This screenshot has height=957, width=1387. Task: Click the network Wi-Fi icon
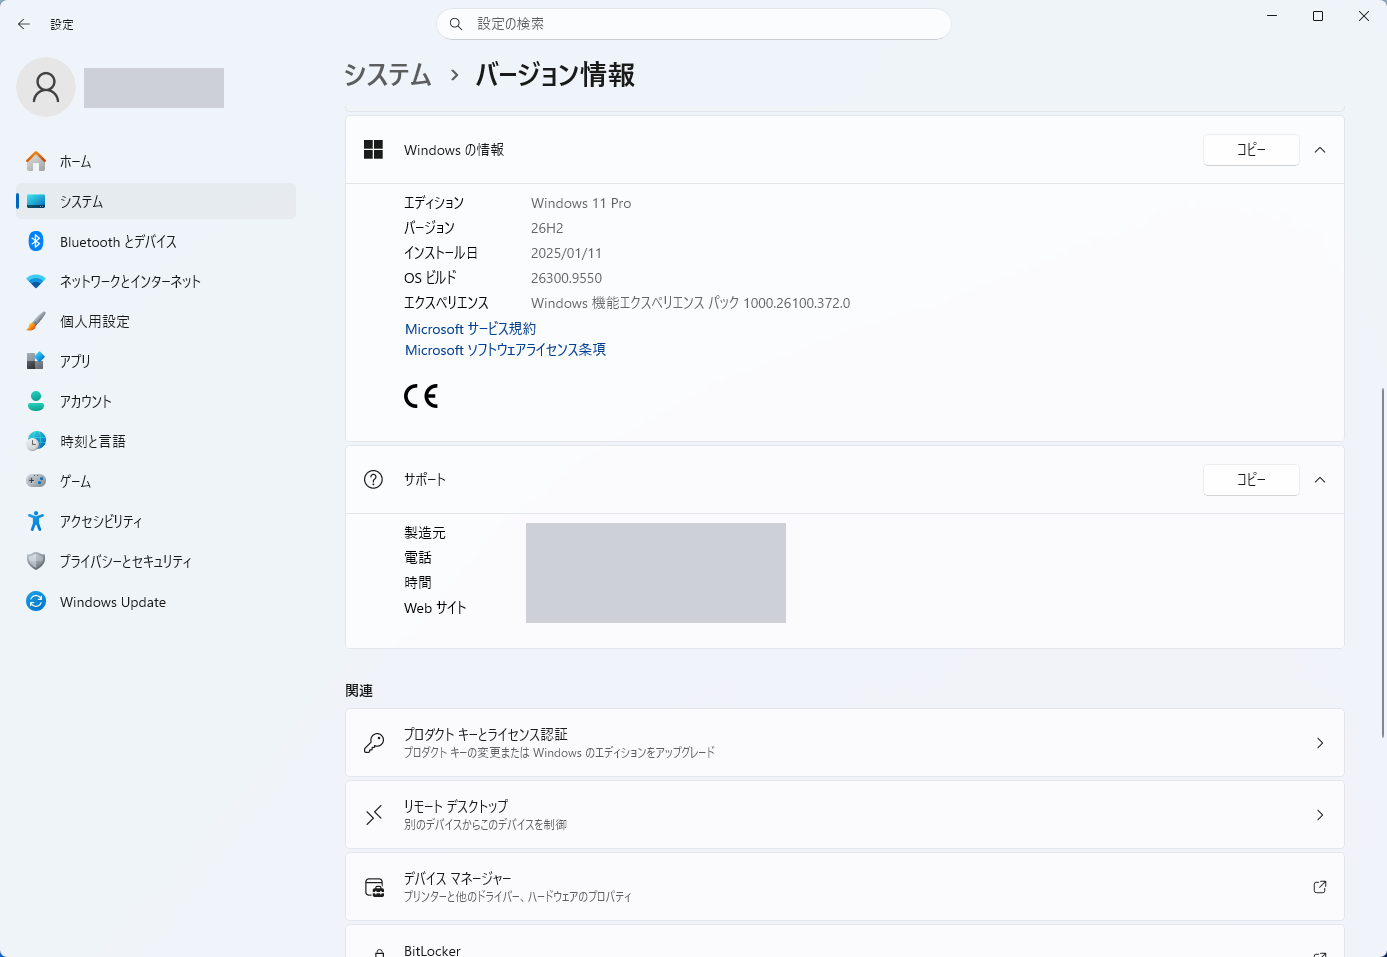[x=36, y=281]
